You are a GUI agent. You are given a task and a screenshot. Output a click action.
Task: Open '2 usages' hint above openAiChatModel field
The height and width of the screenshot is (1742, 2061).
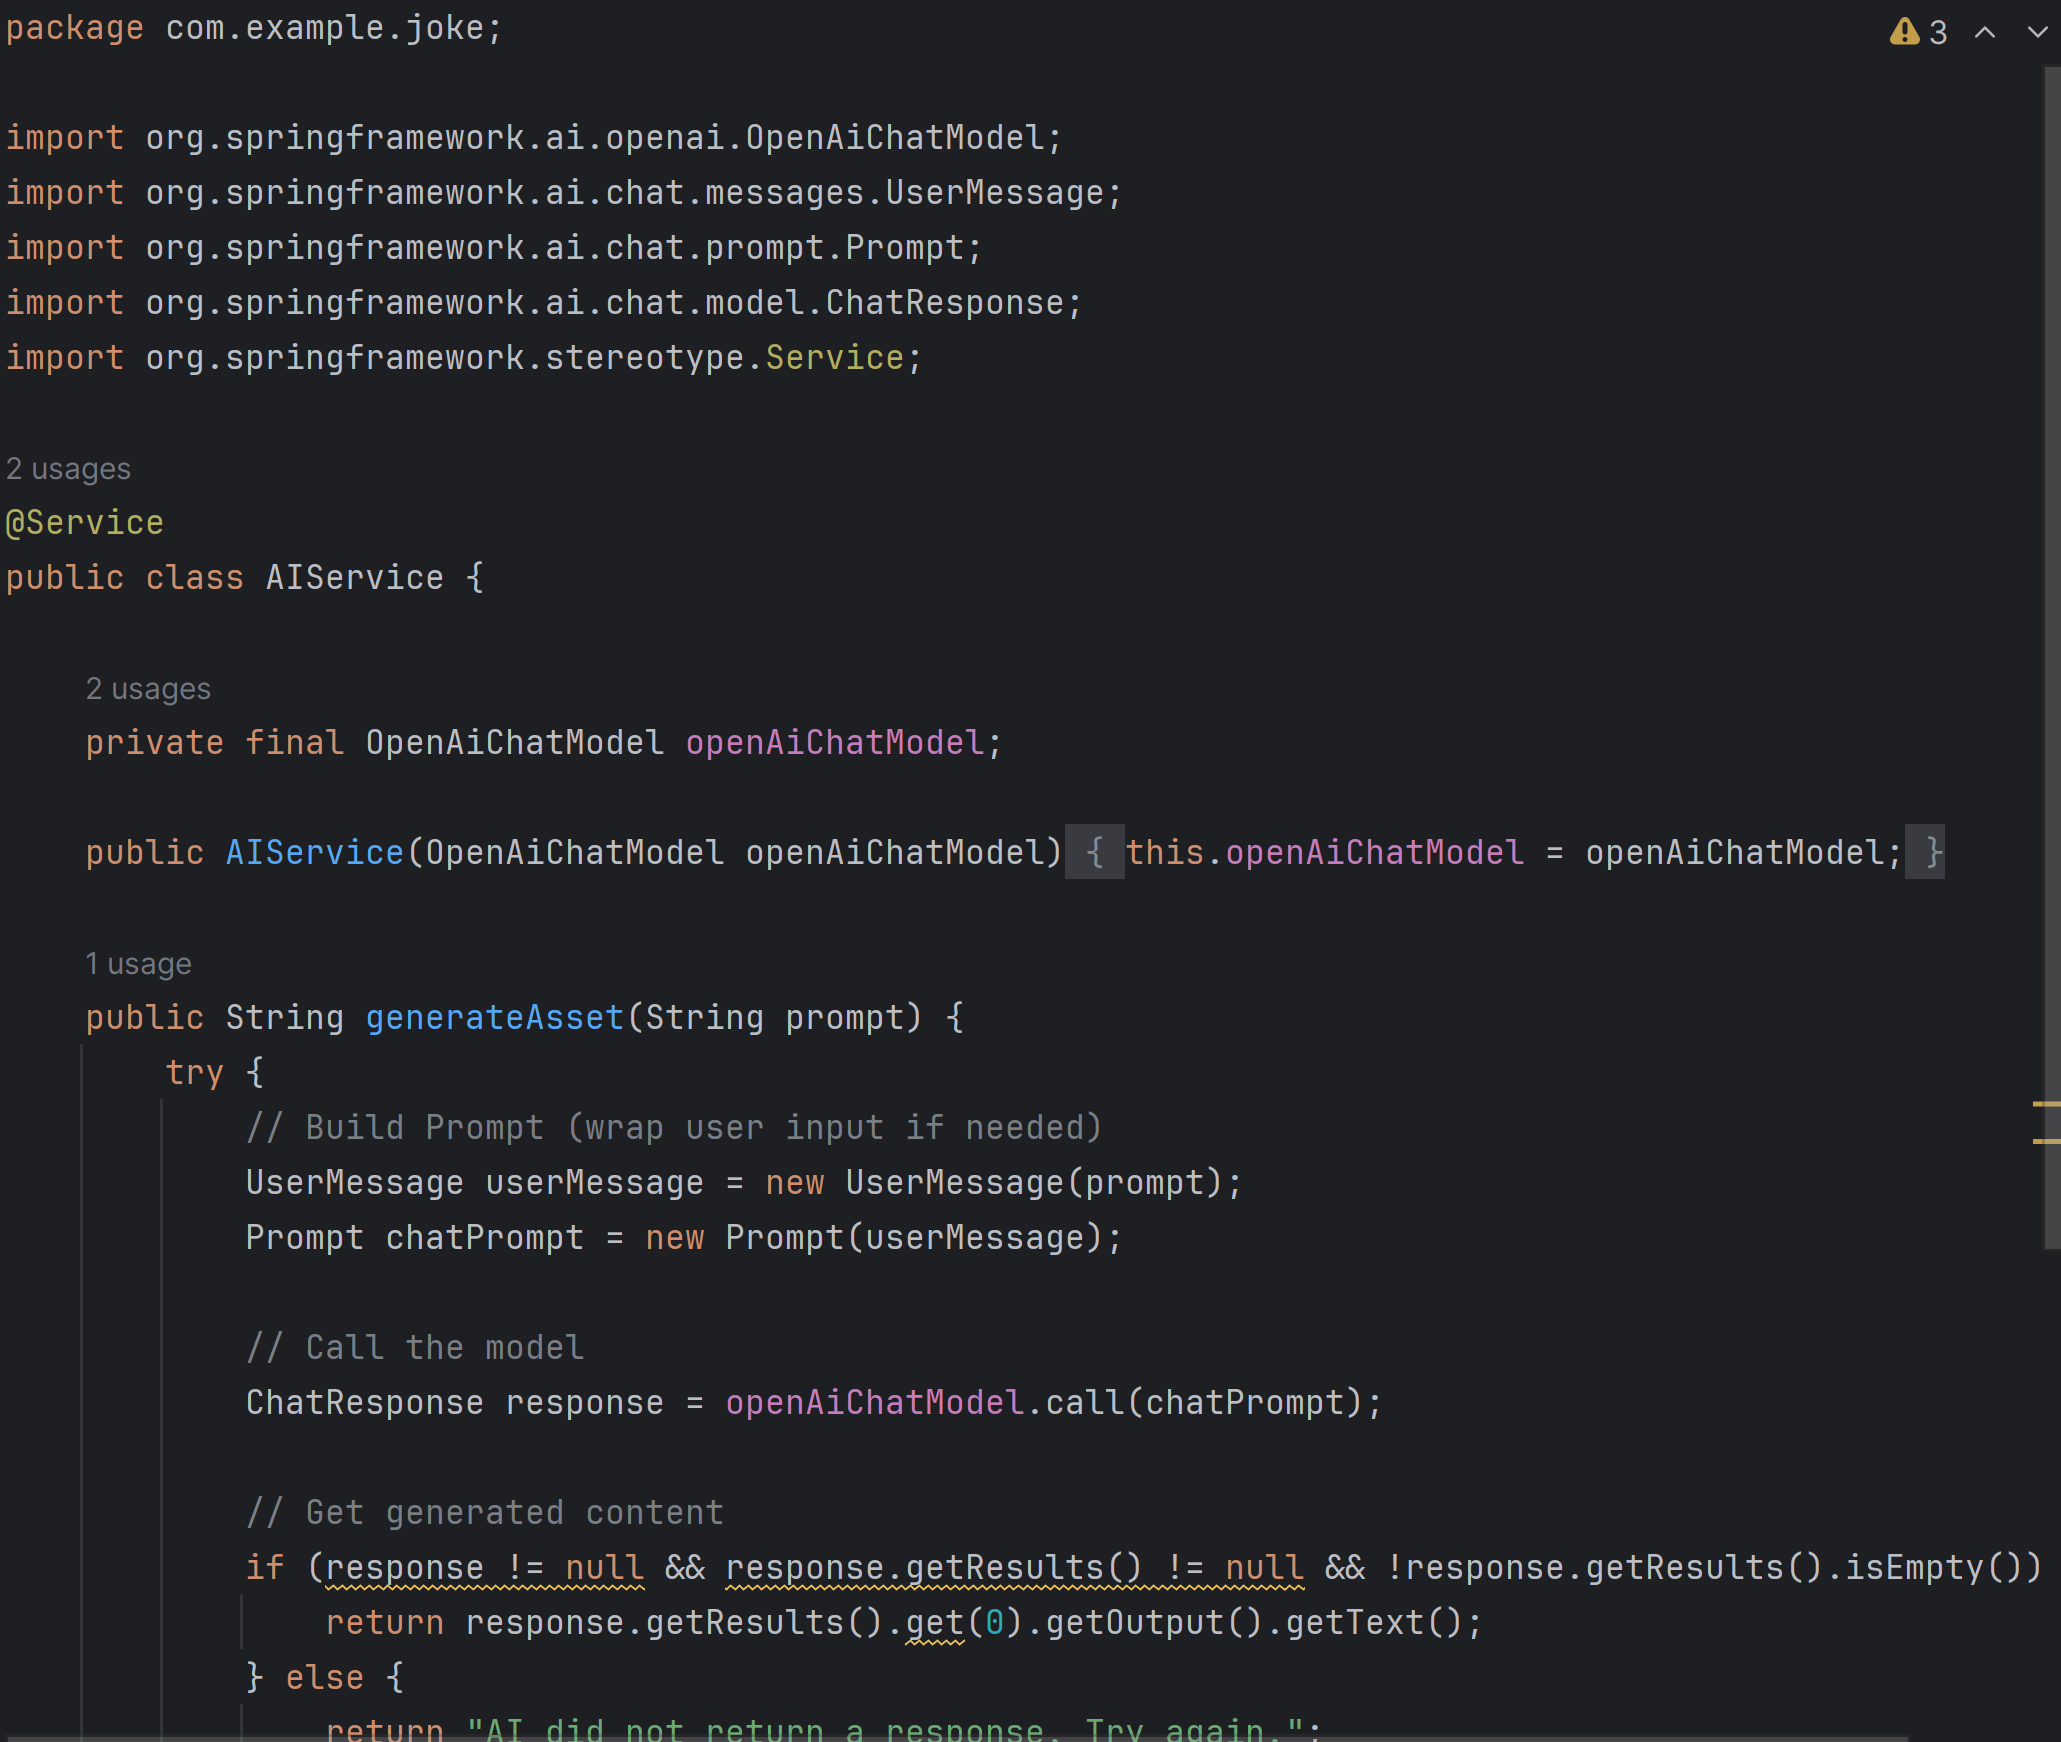tap(148, 689)
